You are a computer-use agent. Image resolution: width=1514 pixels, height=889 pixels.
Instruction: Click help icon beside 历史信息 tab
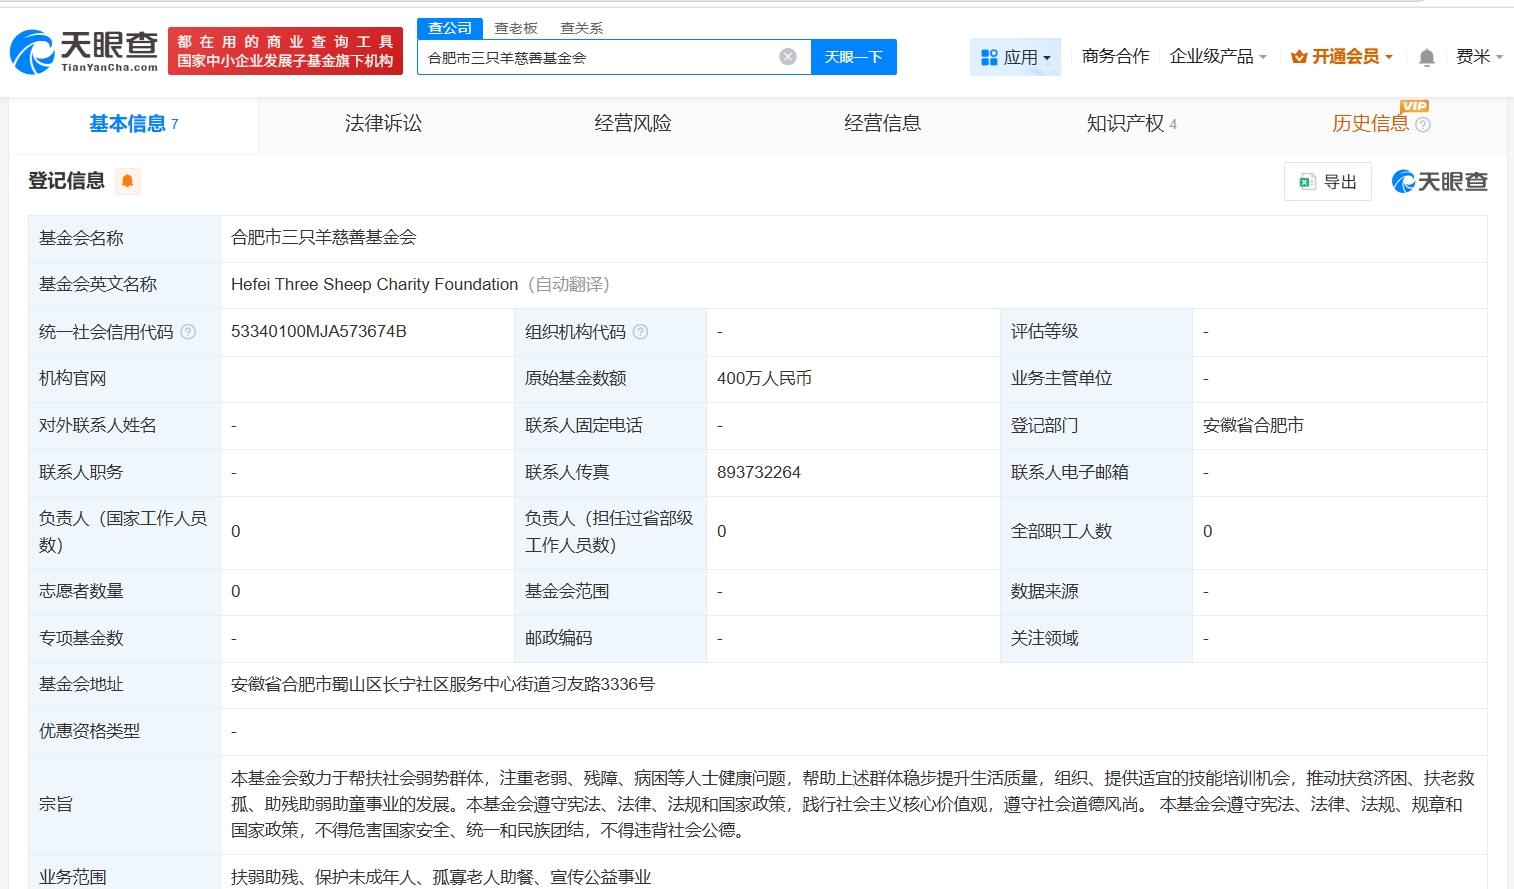1423,125
